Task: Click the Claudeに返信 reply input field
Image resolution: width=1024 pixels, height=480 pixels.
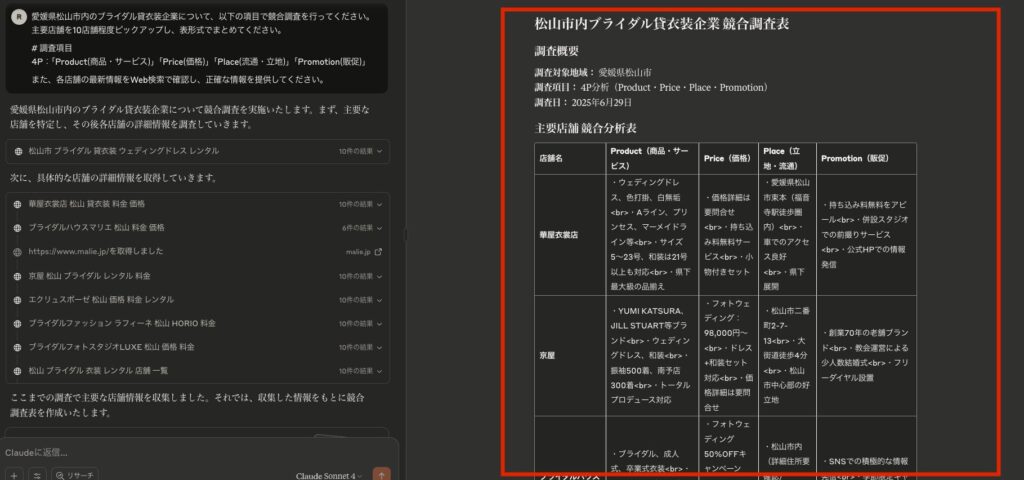Action: 196,453
